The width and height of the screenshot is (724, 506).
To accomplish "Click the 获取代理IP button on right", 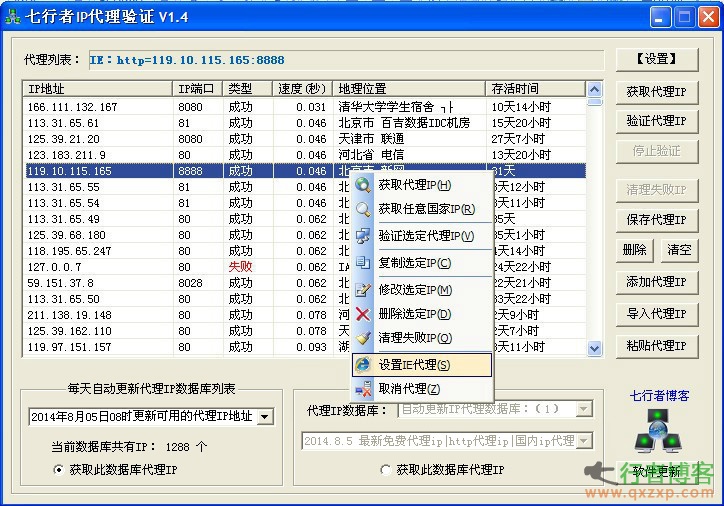I will click(x=657, y=92).
